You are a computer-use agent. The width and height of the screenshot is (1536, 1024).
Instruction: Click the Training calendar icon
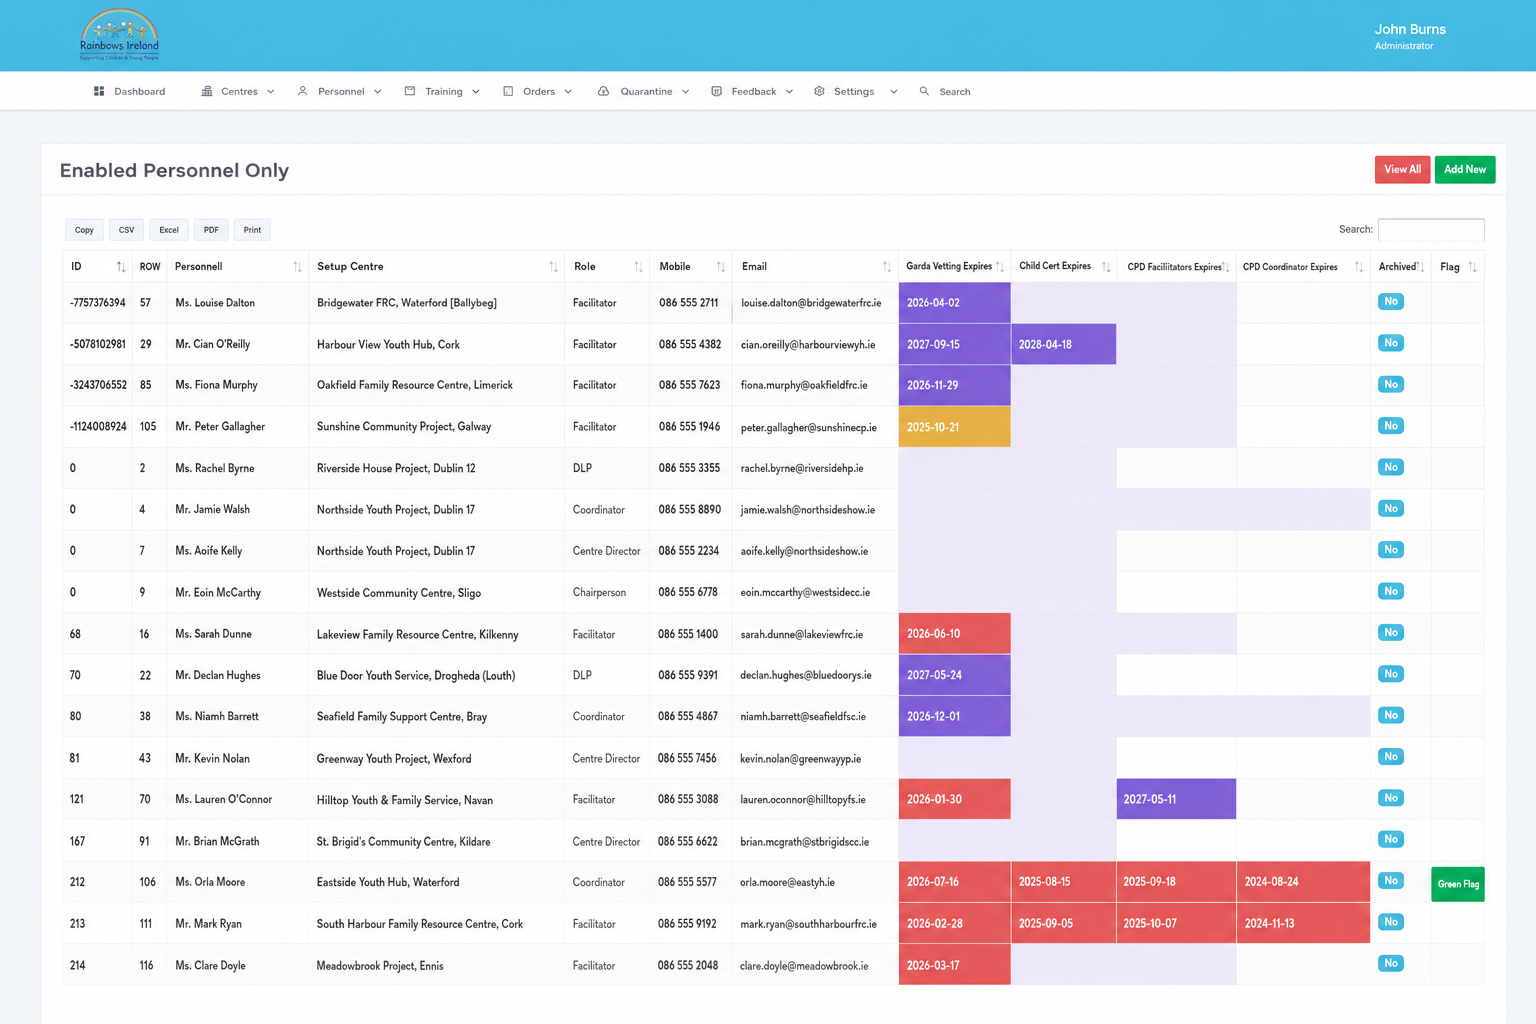(410, 91)
